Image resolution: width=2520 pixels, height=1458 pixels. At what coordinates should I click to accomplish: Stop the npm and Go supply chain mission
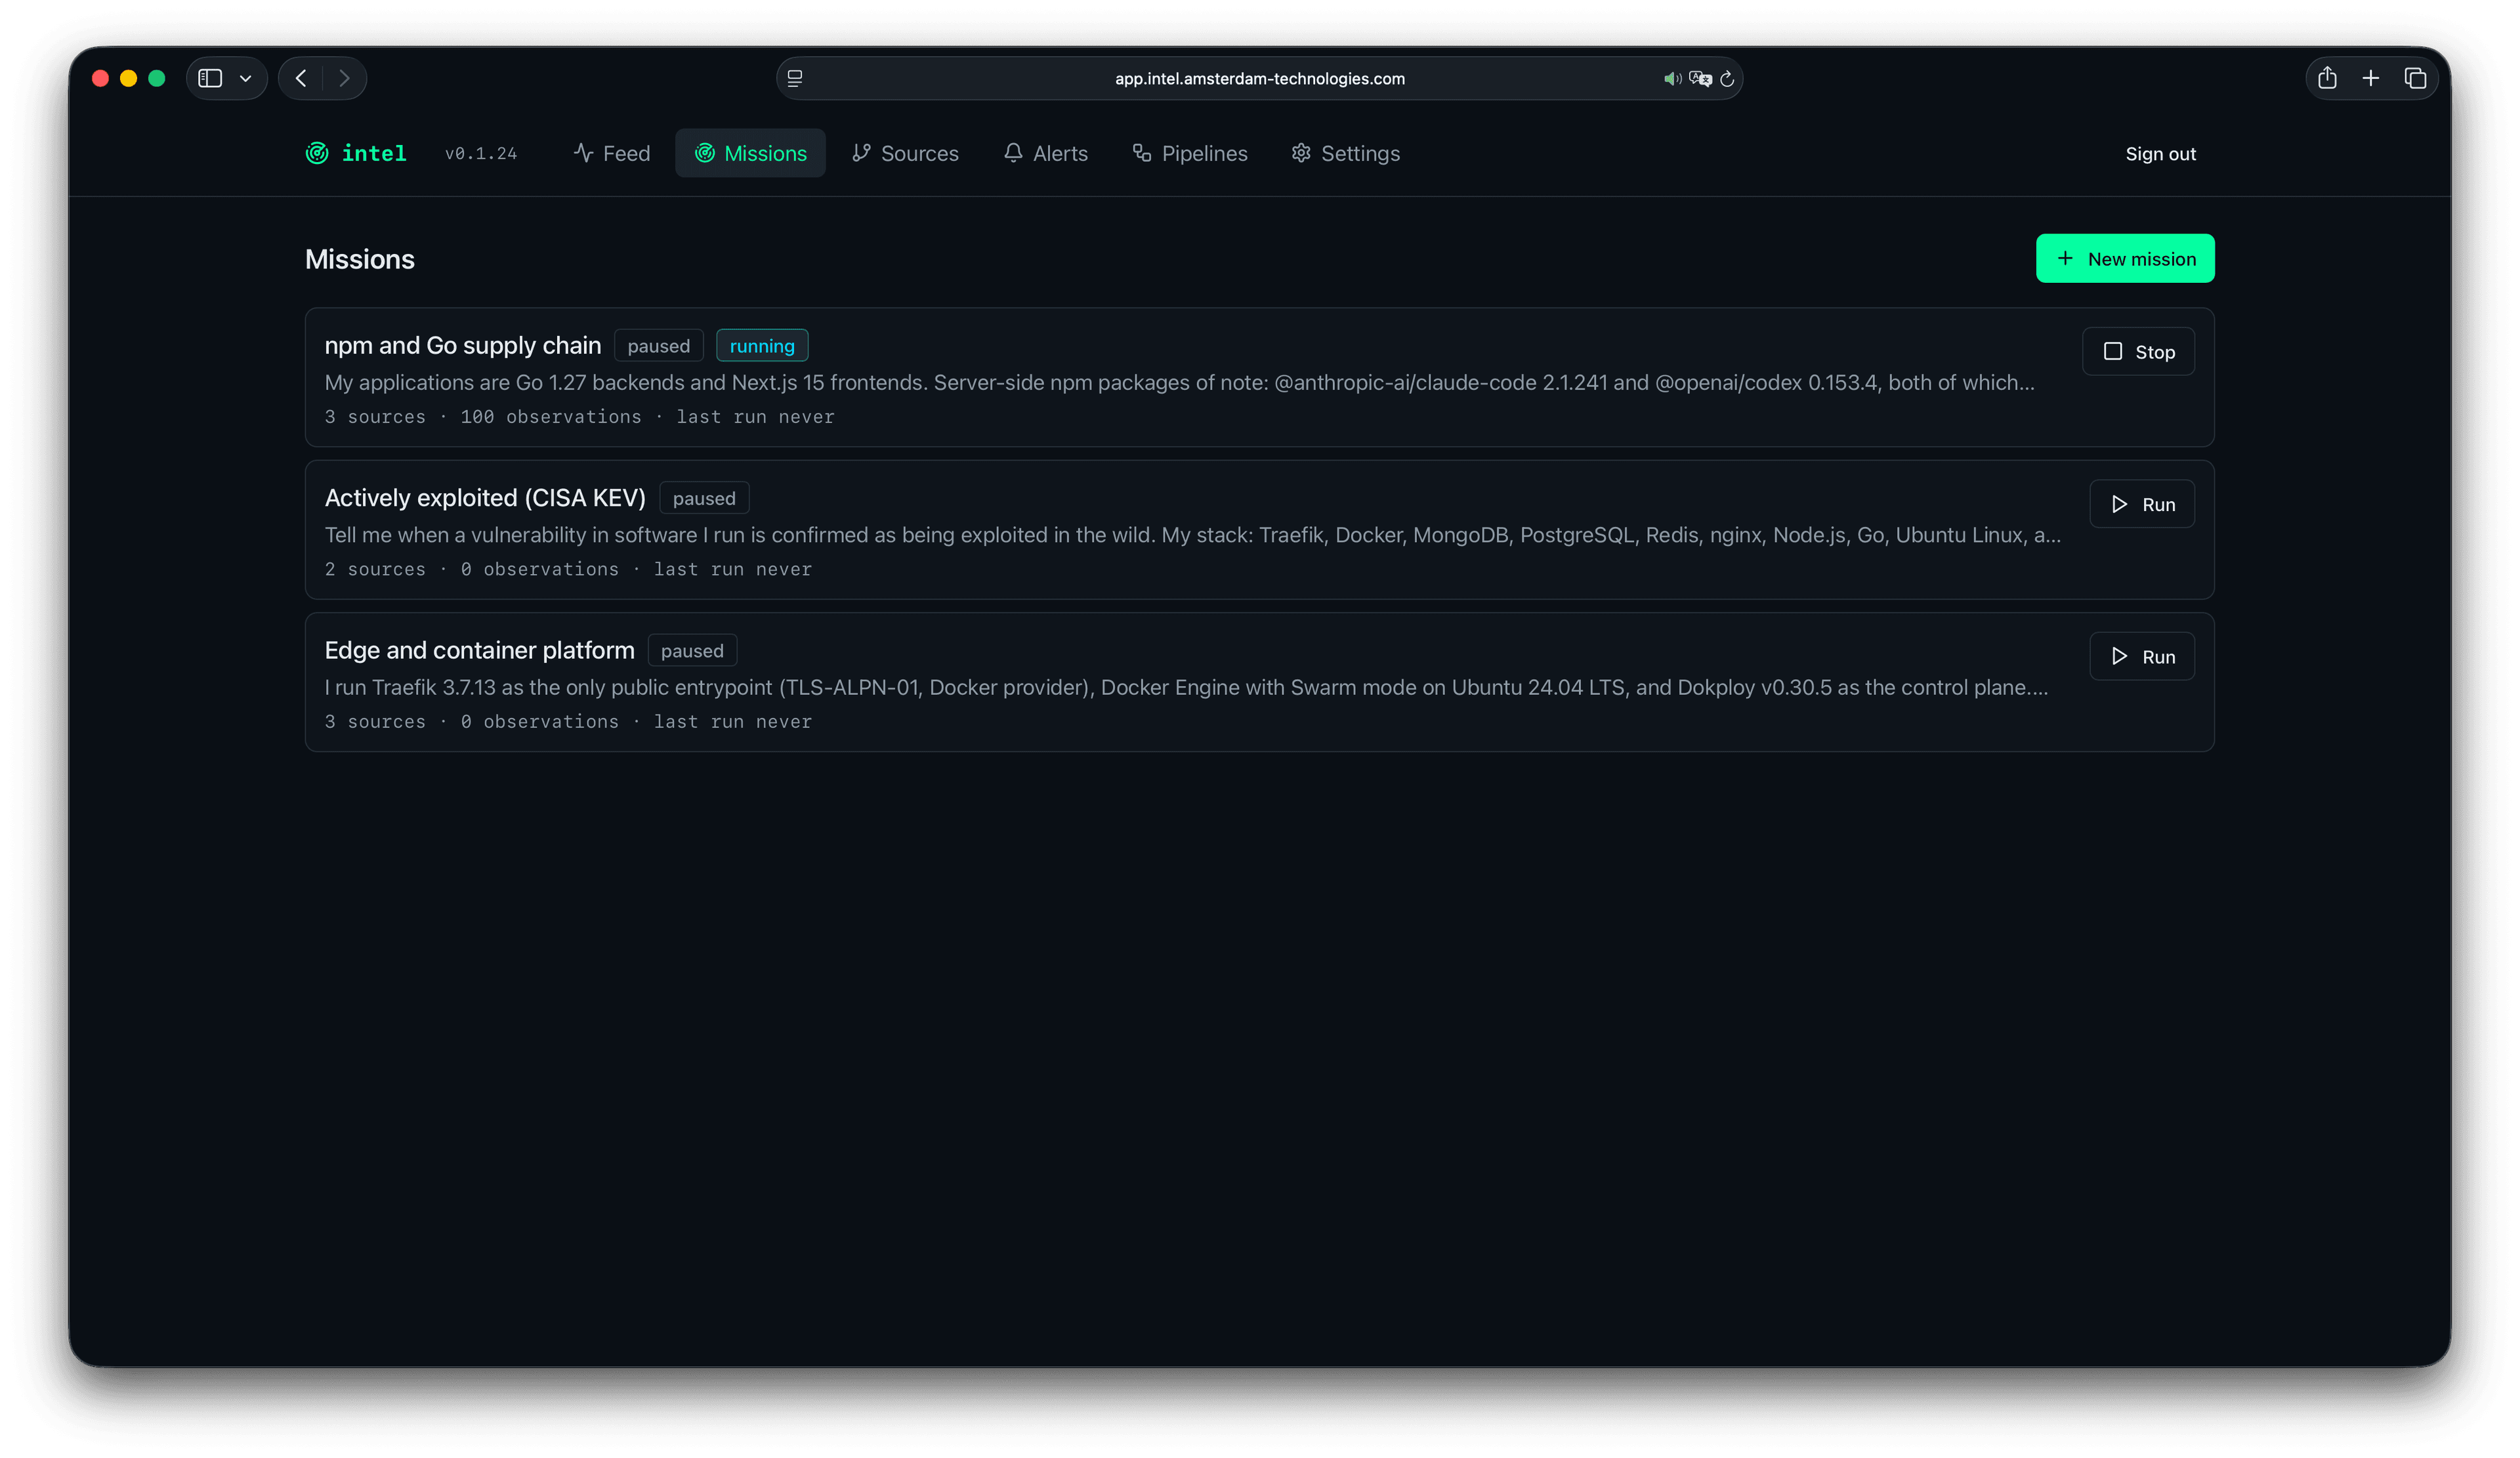tap(2138, 352)
